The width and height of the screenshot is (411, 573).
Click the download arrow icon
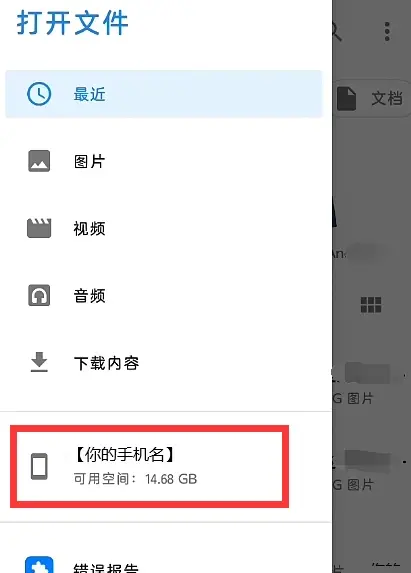tap(39, 362)
